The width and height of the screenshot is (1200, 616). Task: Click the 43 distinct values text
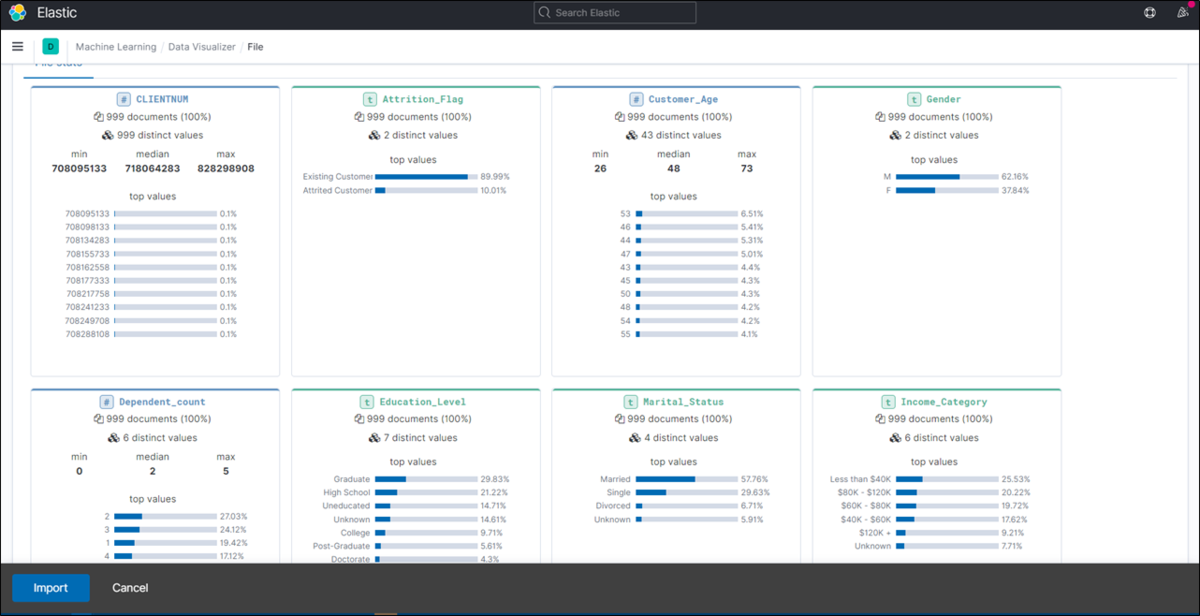click(x=683, y=135)
